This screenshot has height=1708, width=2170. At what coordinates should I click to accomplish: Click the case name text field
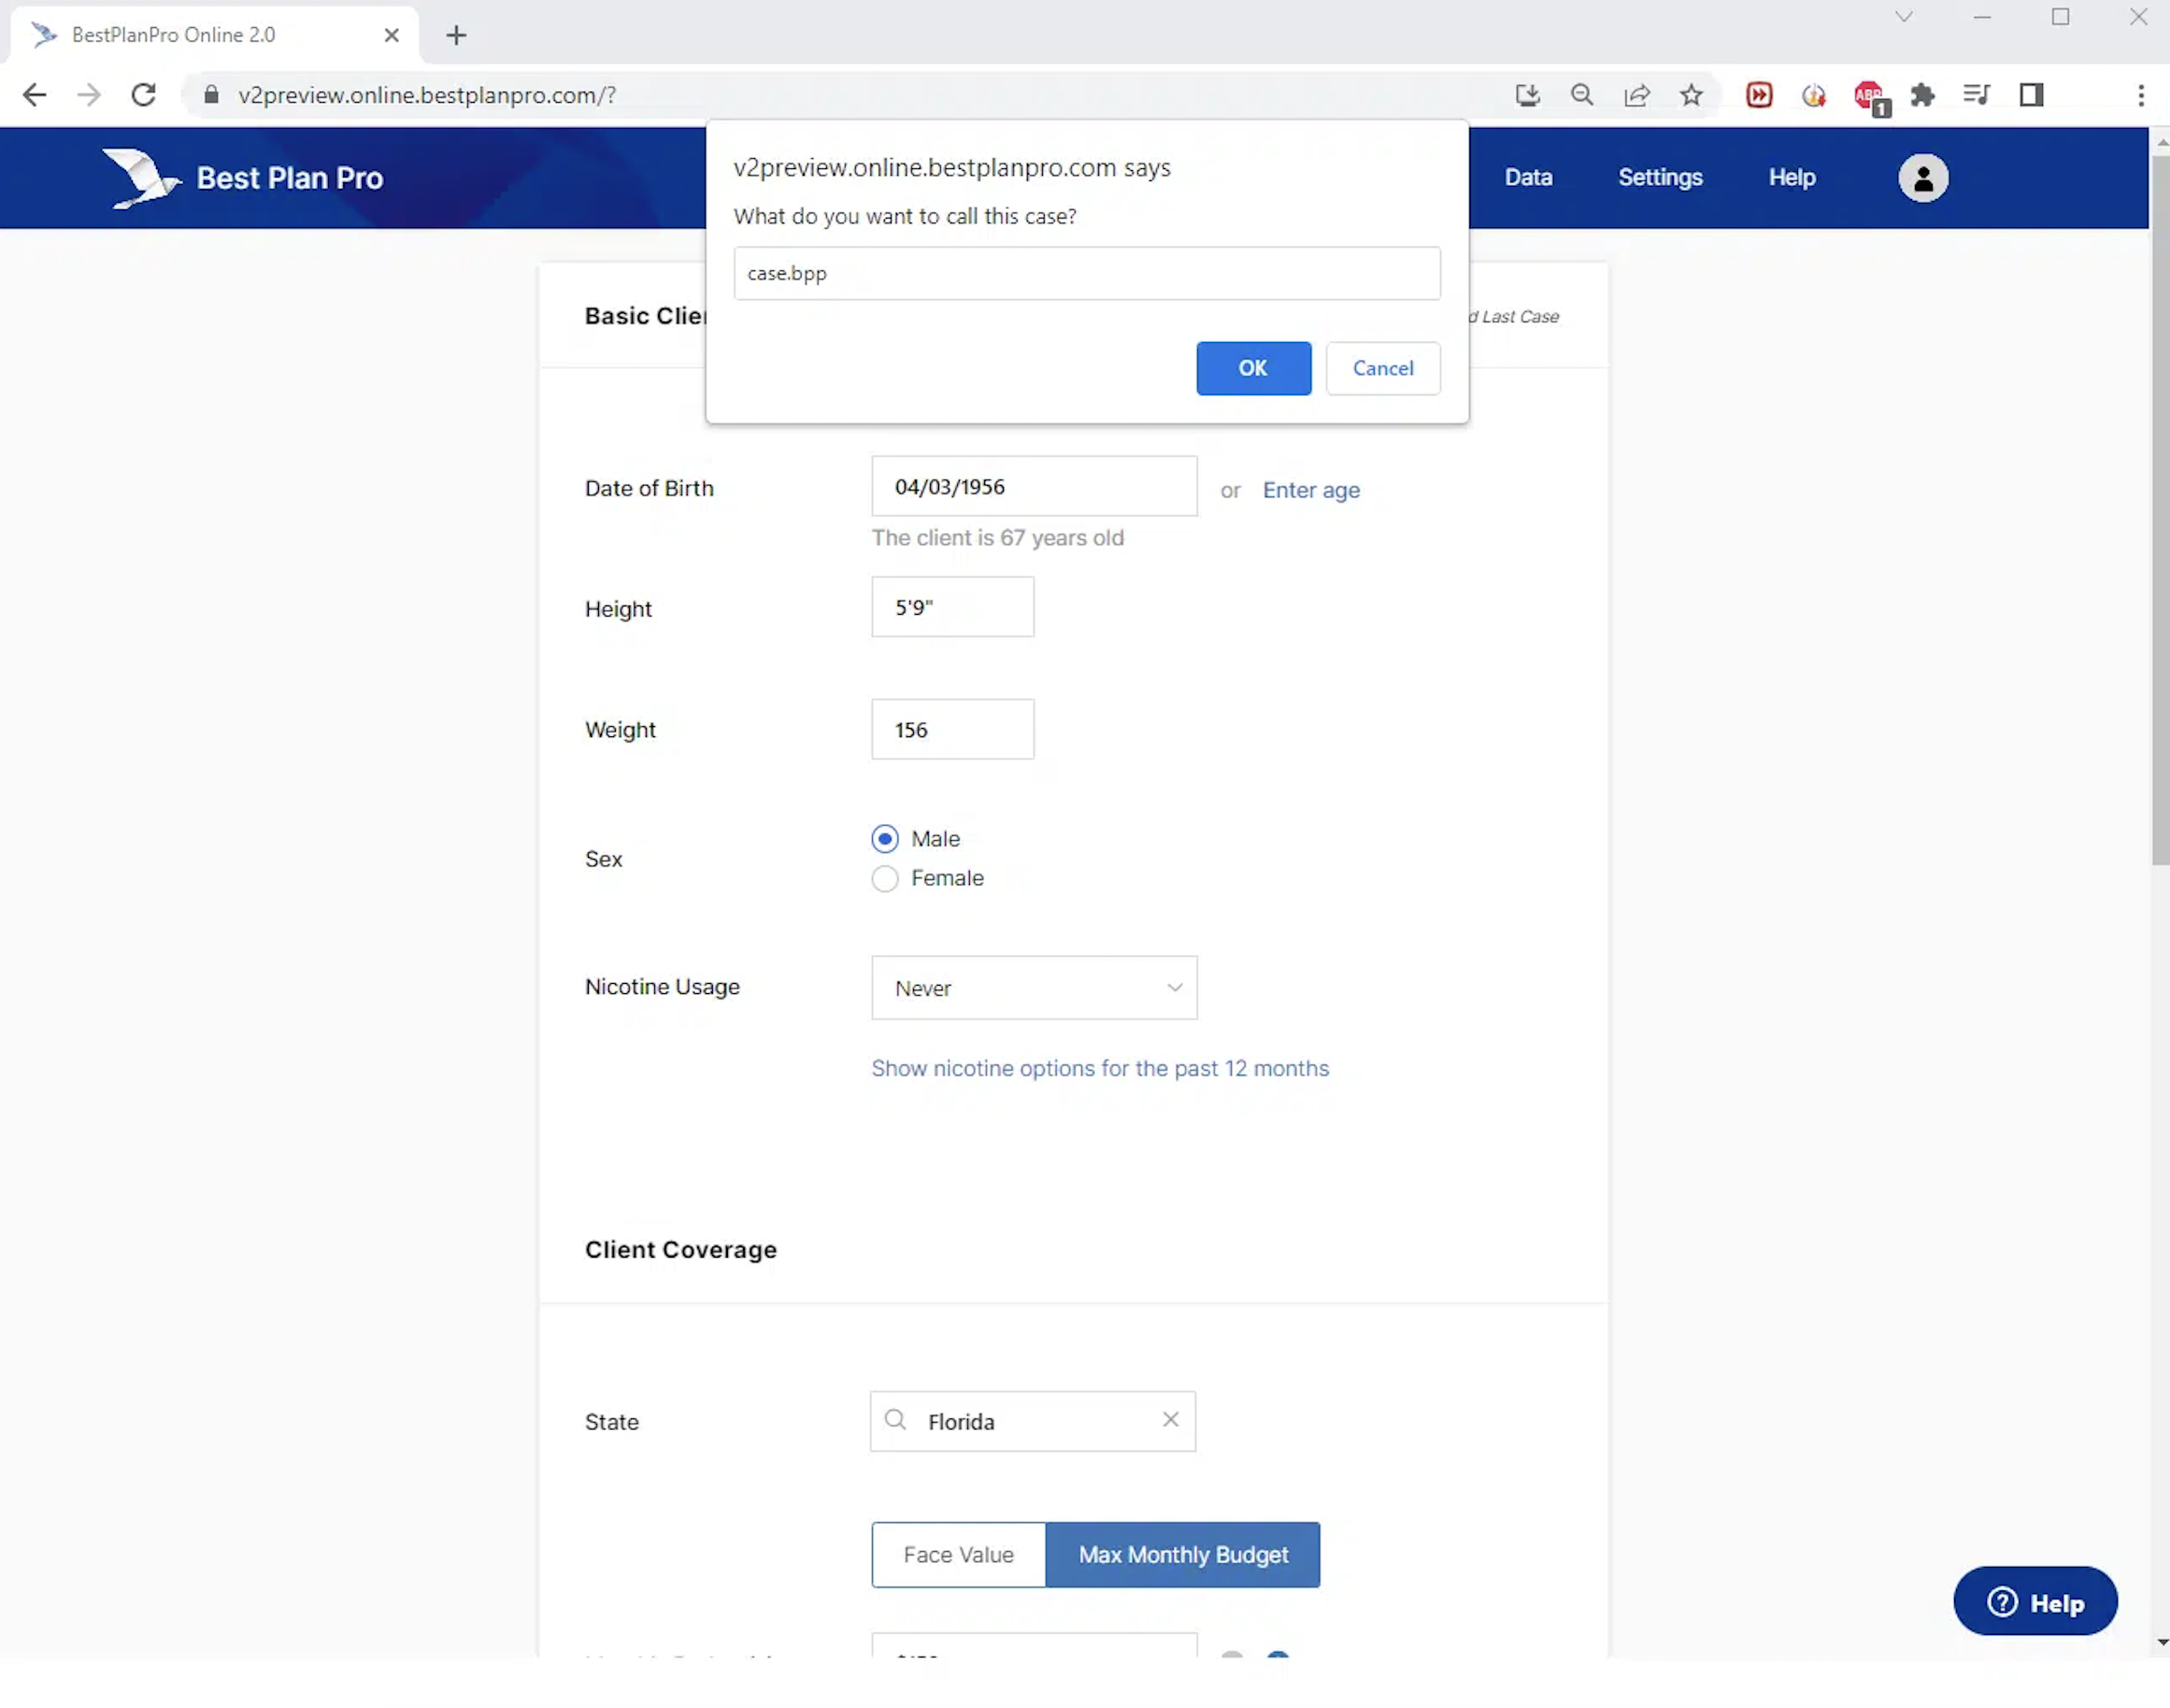click(x=1085, y=273)
